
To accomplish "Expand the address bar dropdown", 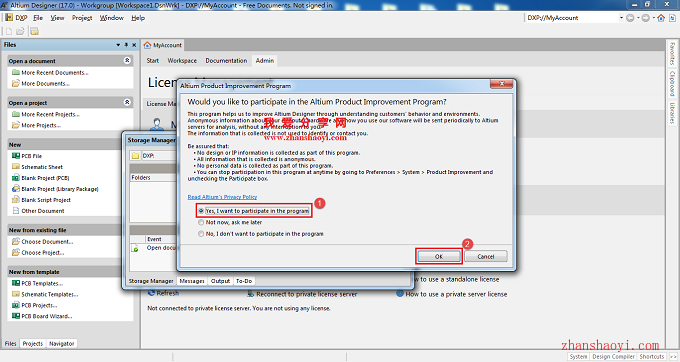I will (x=621, y=18).
